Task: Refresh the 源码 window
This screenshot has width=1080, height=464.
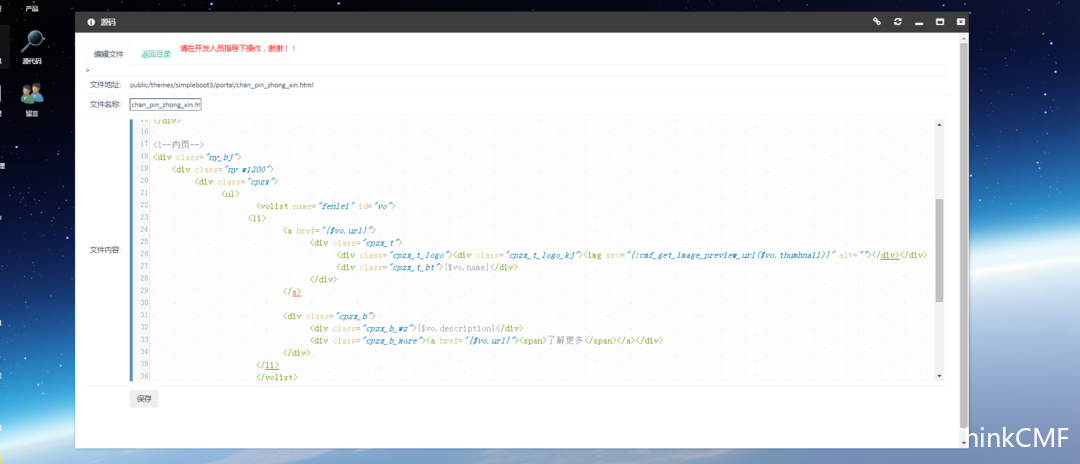Action: point(897,22)
